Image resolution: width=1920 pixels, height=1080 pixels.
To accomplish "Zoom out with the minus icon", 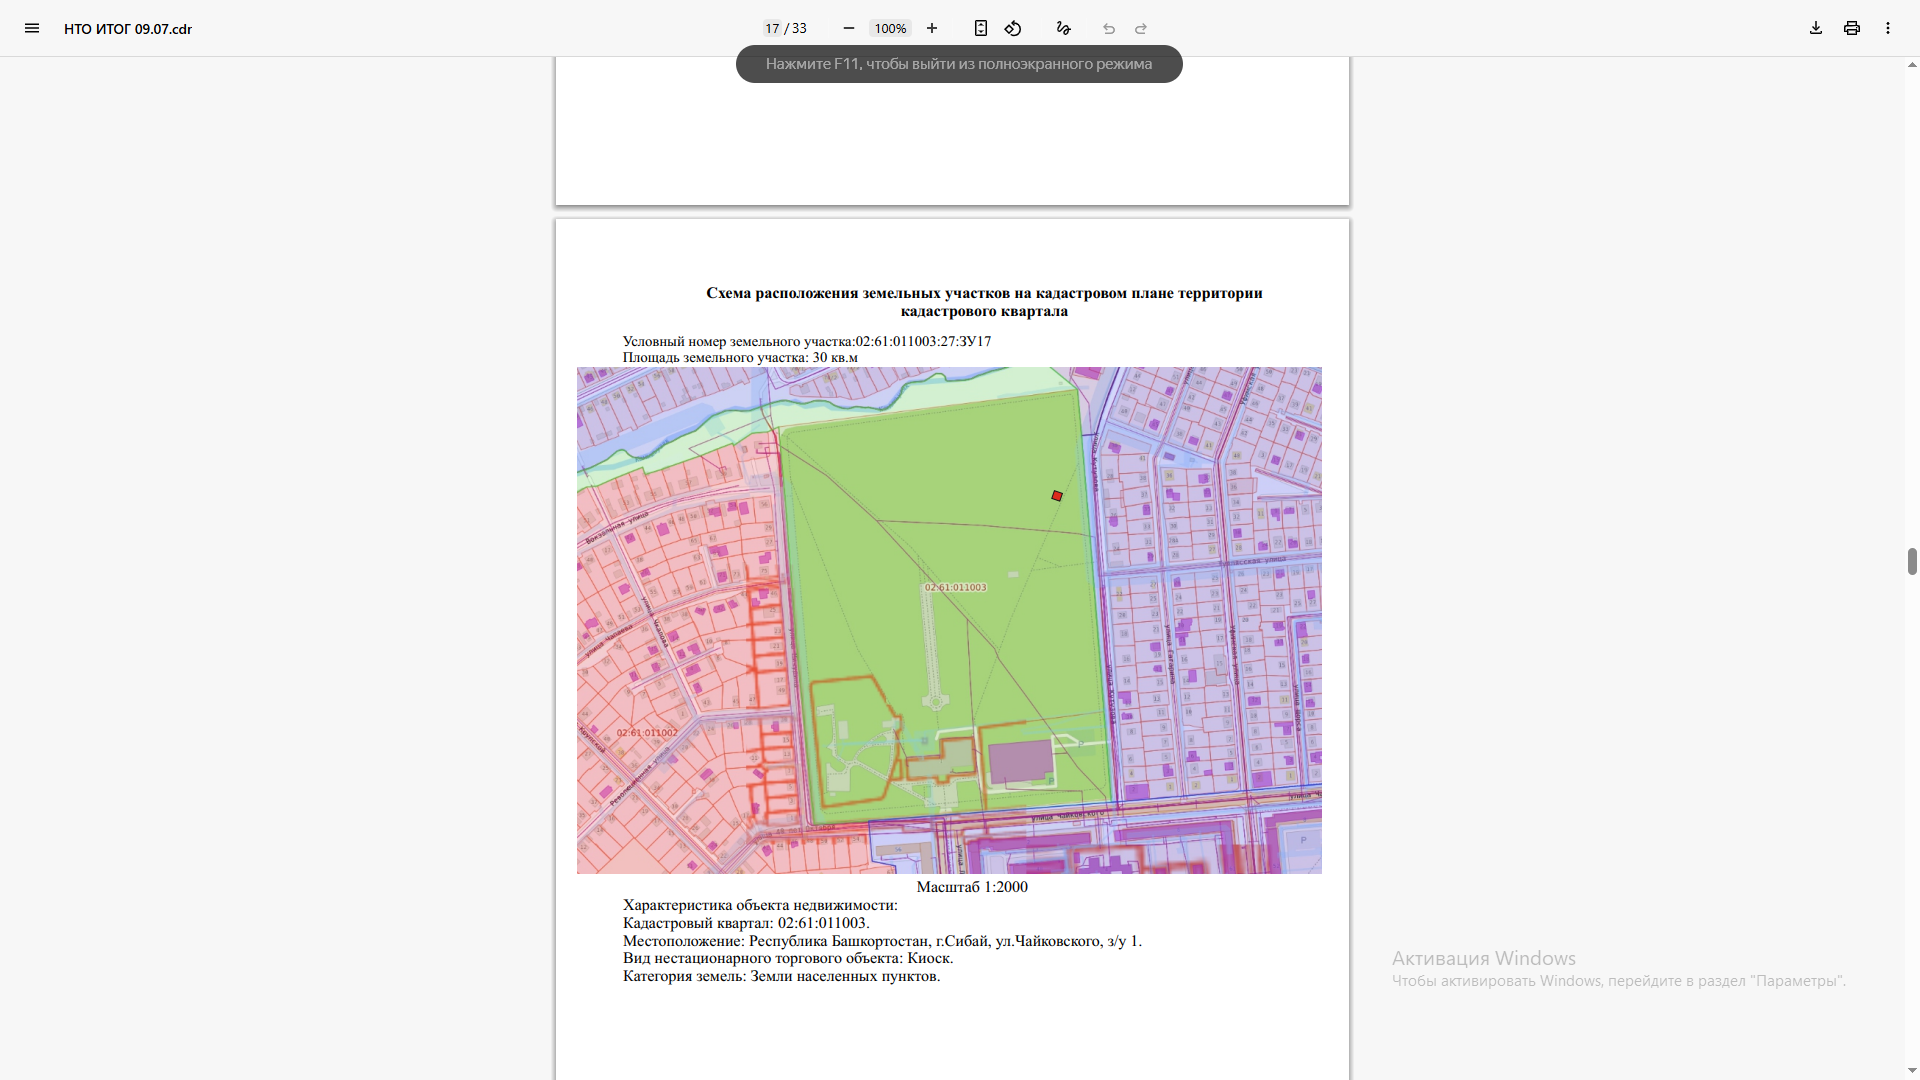I will coord(849,28).
